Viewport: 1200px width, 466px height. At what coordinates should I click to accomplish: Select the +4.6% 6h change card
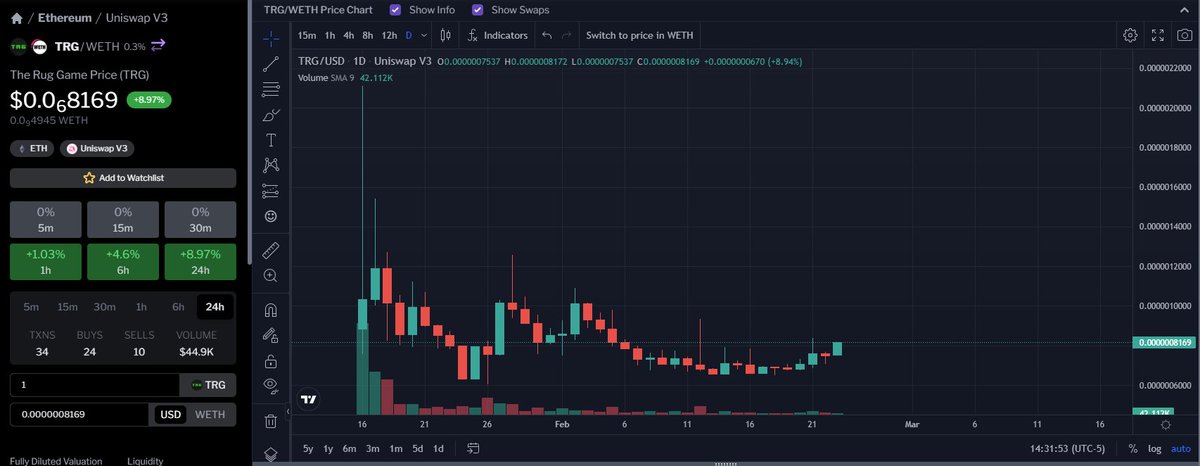click(123, 261)
